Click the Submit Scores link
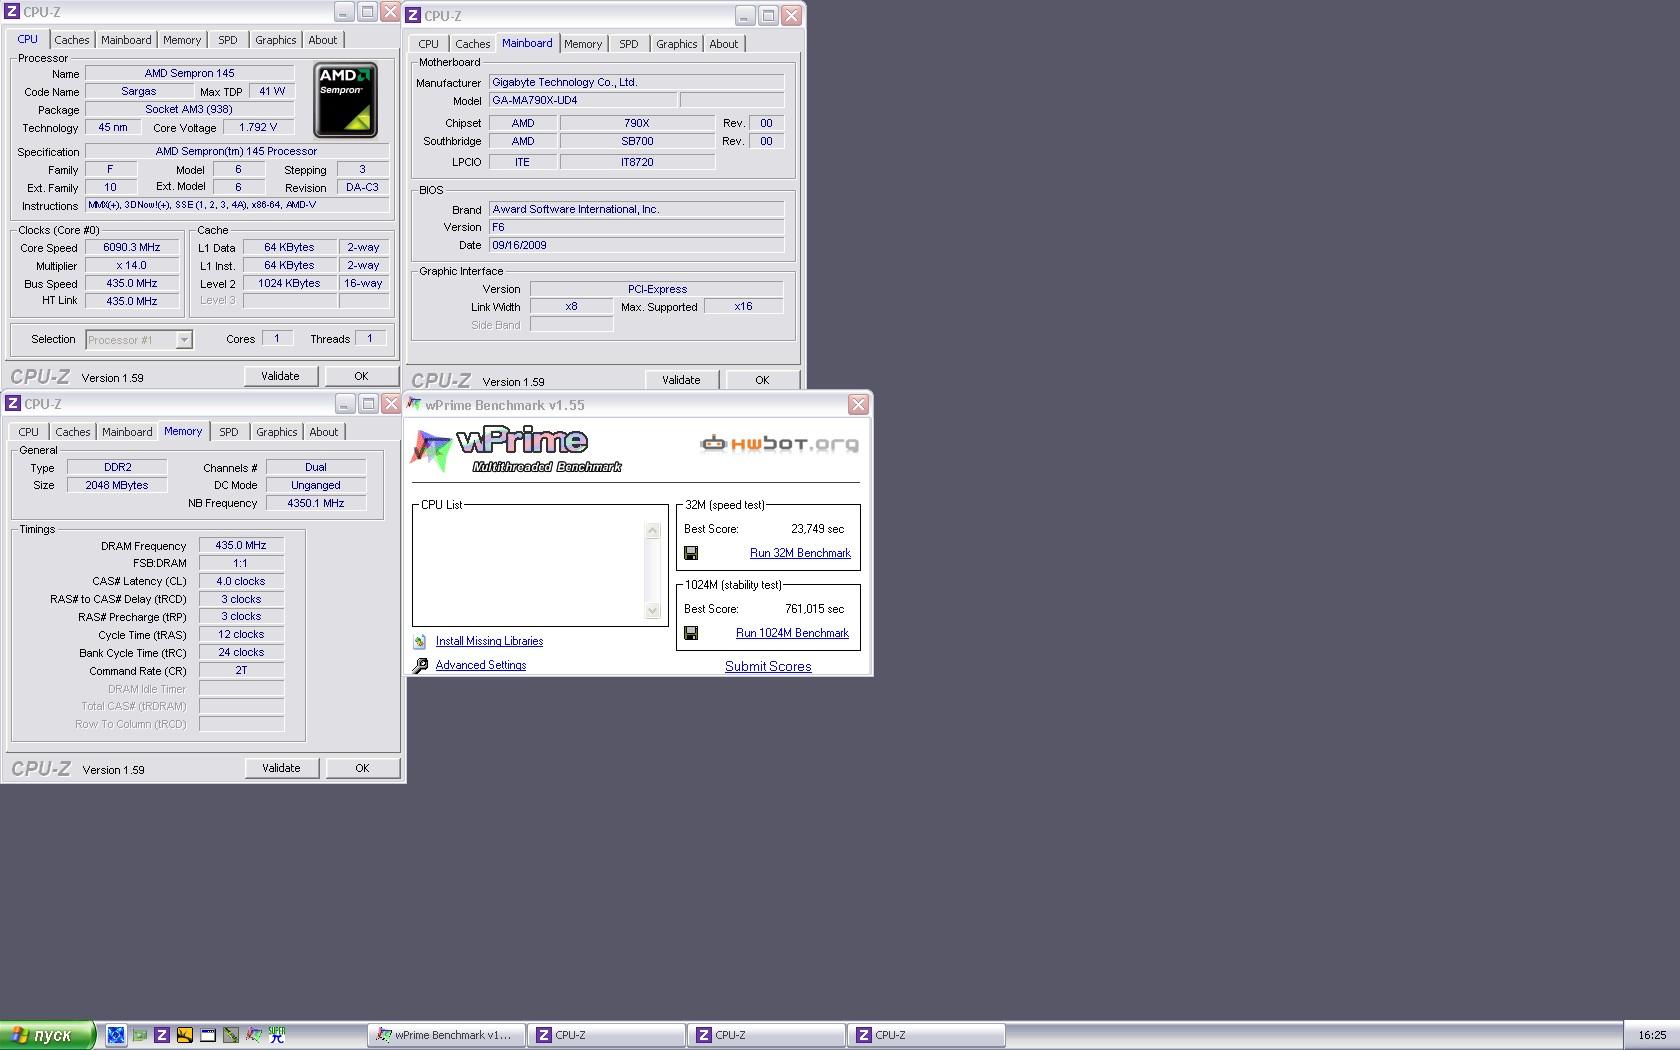The width and height of the screenshot is (1680, 1050). pyautogui.click(x=768, y=666)
